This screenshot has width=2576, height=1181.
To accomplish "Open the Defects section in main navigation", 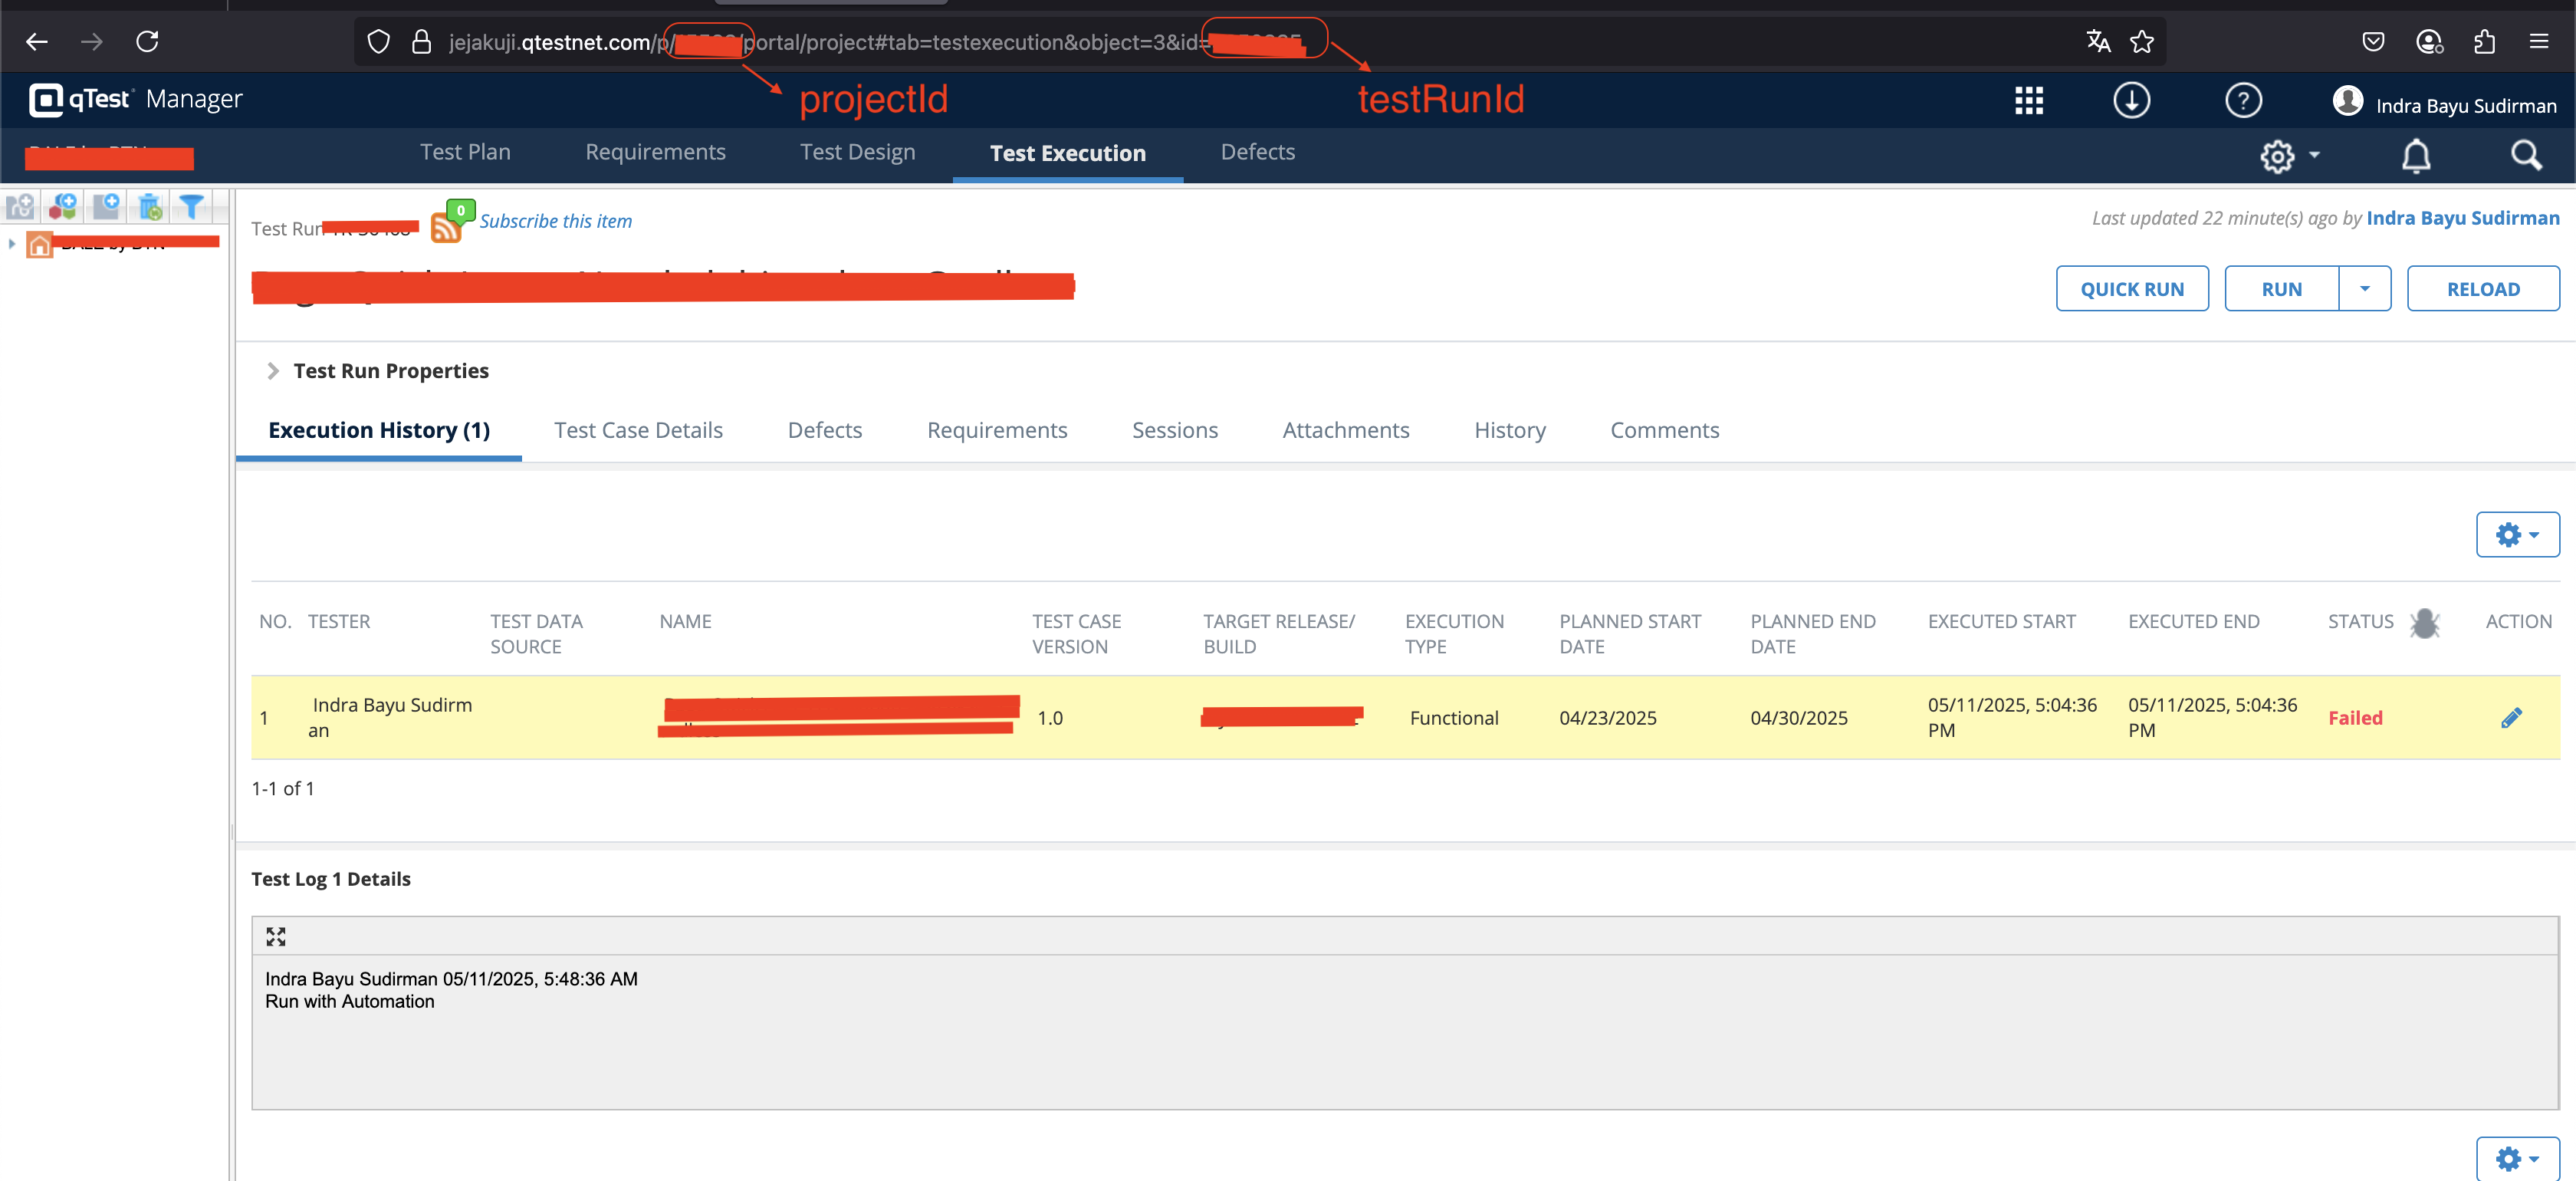I will (x=1257, y=152).
